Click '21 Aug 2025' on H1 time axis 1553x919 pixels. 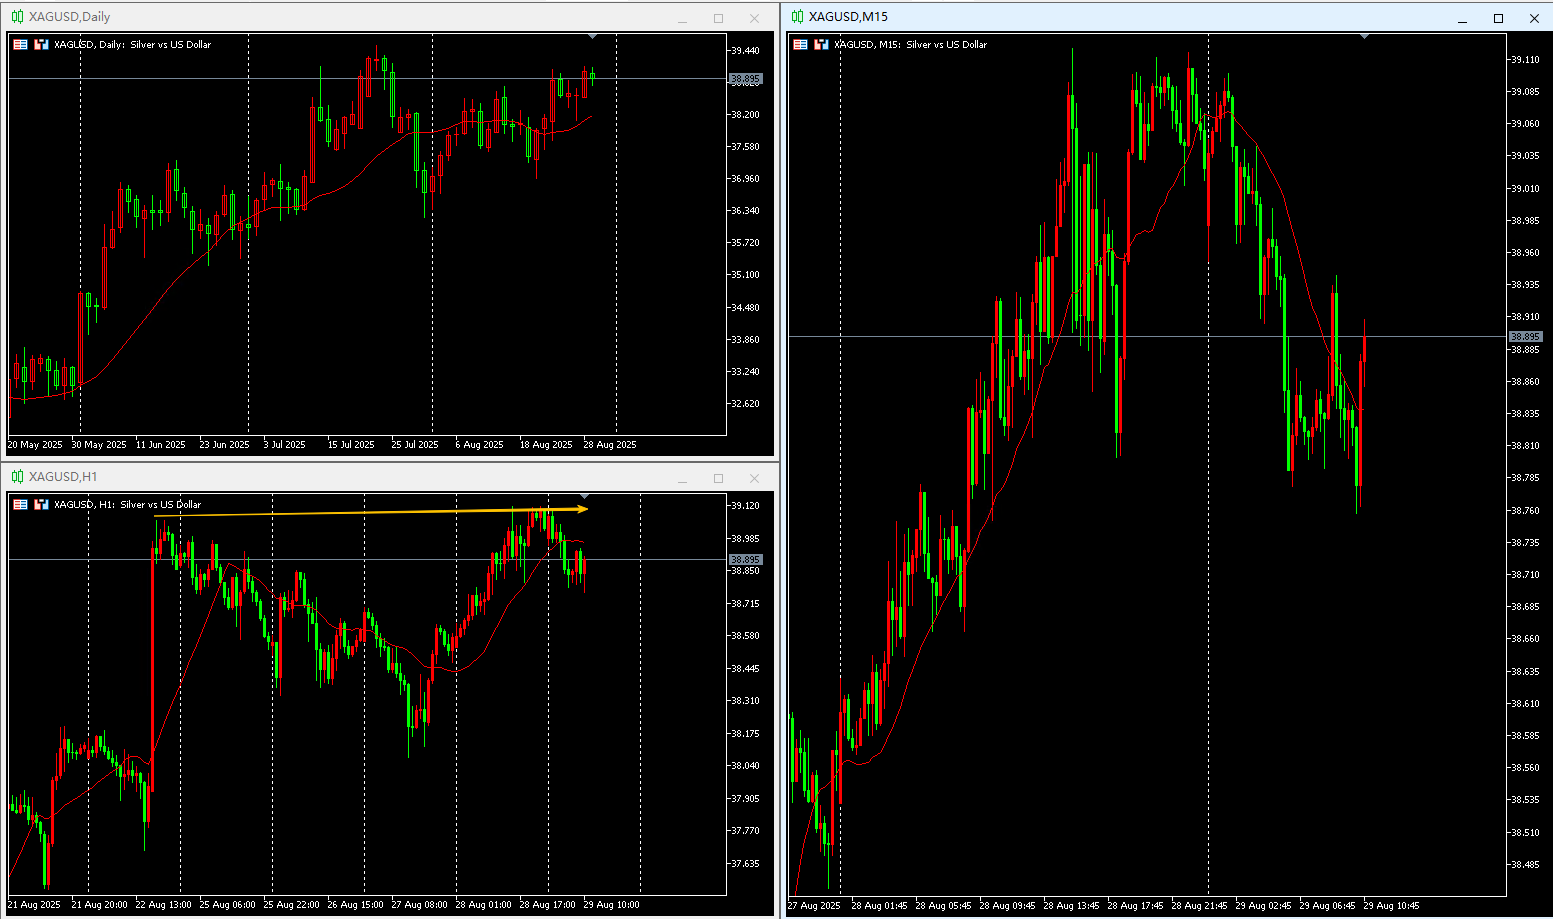pos(34,904)
